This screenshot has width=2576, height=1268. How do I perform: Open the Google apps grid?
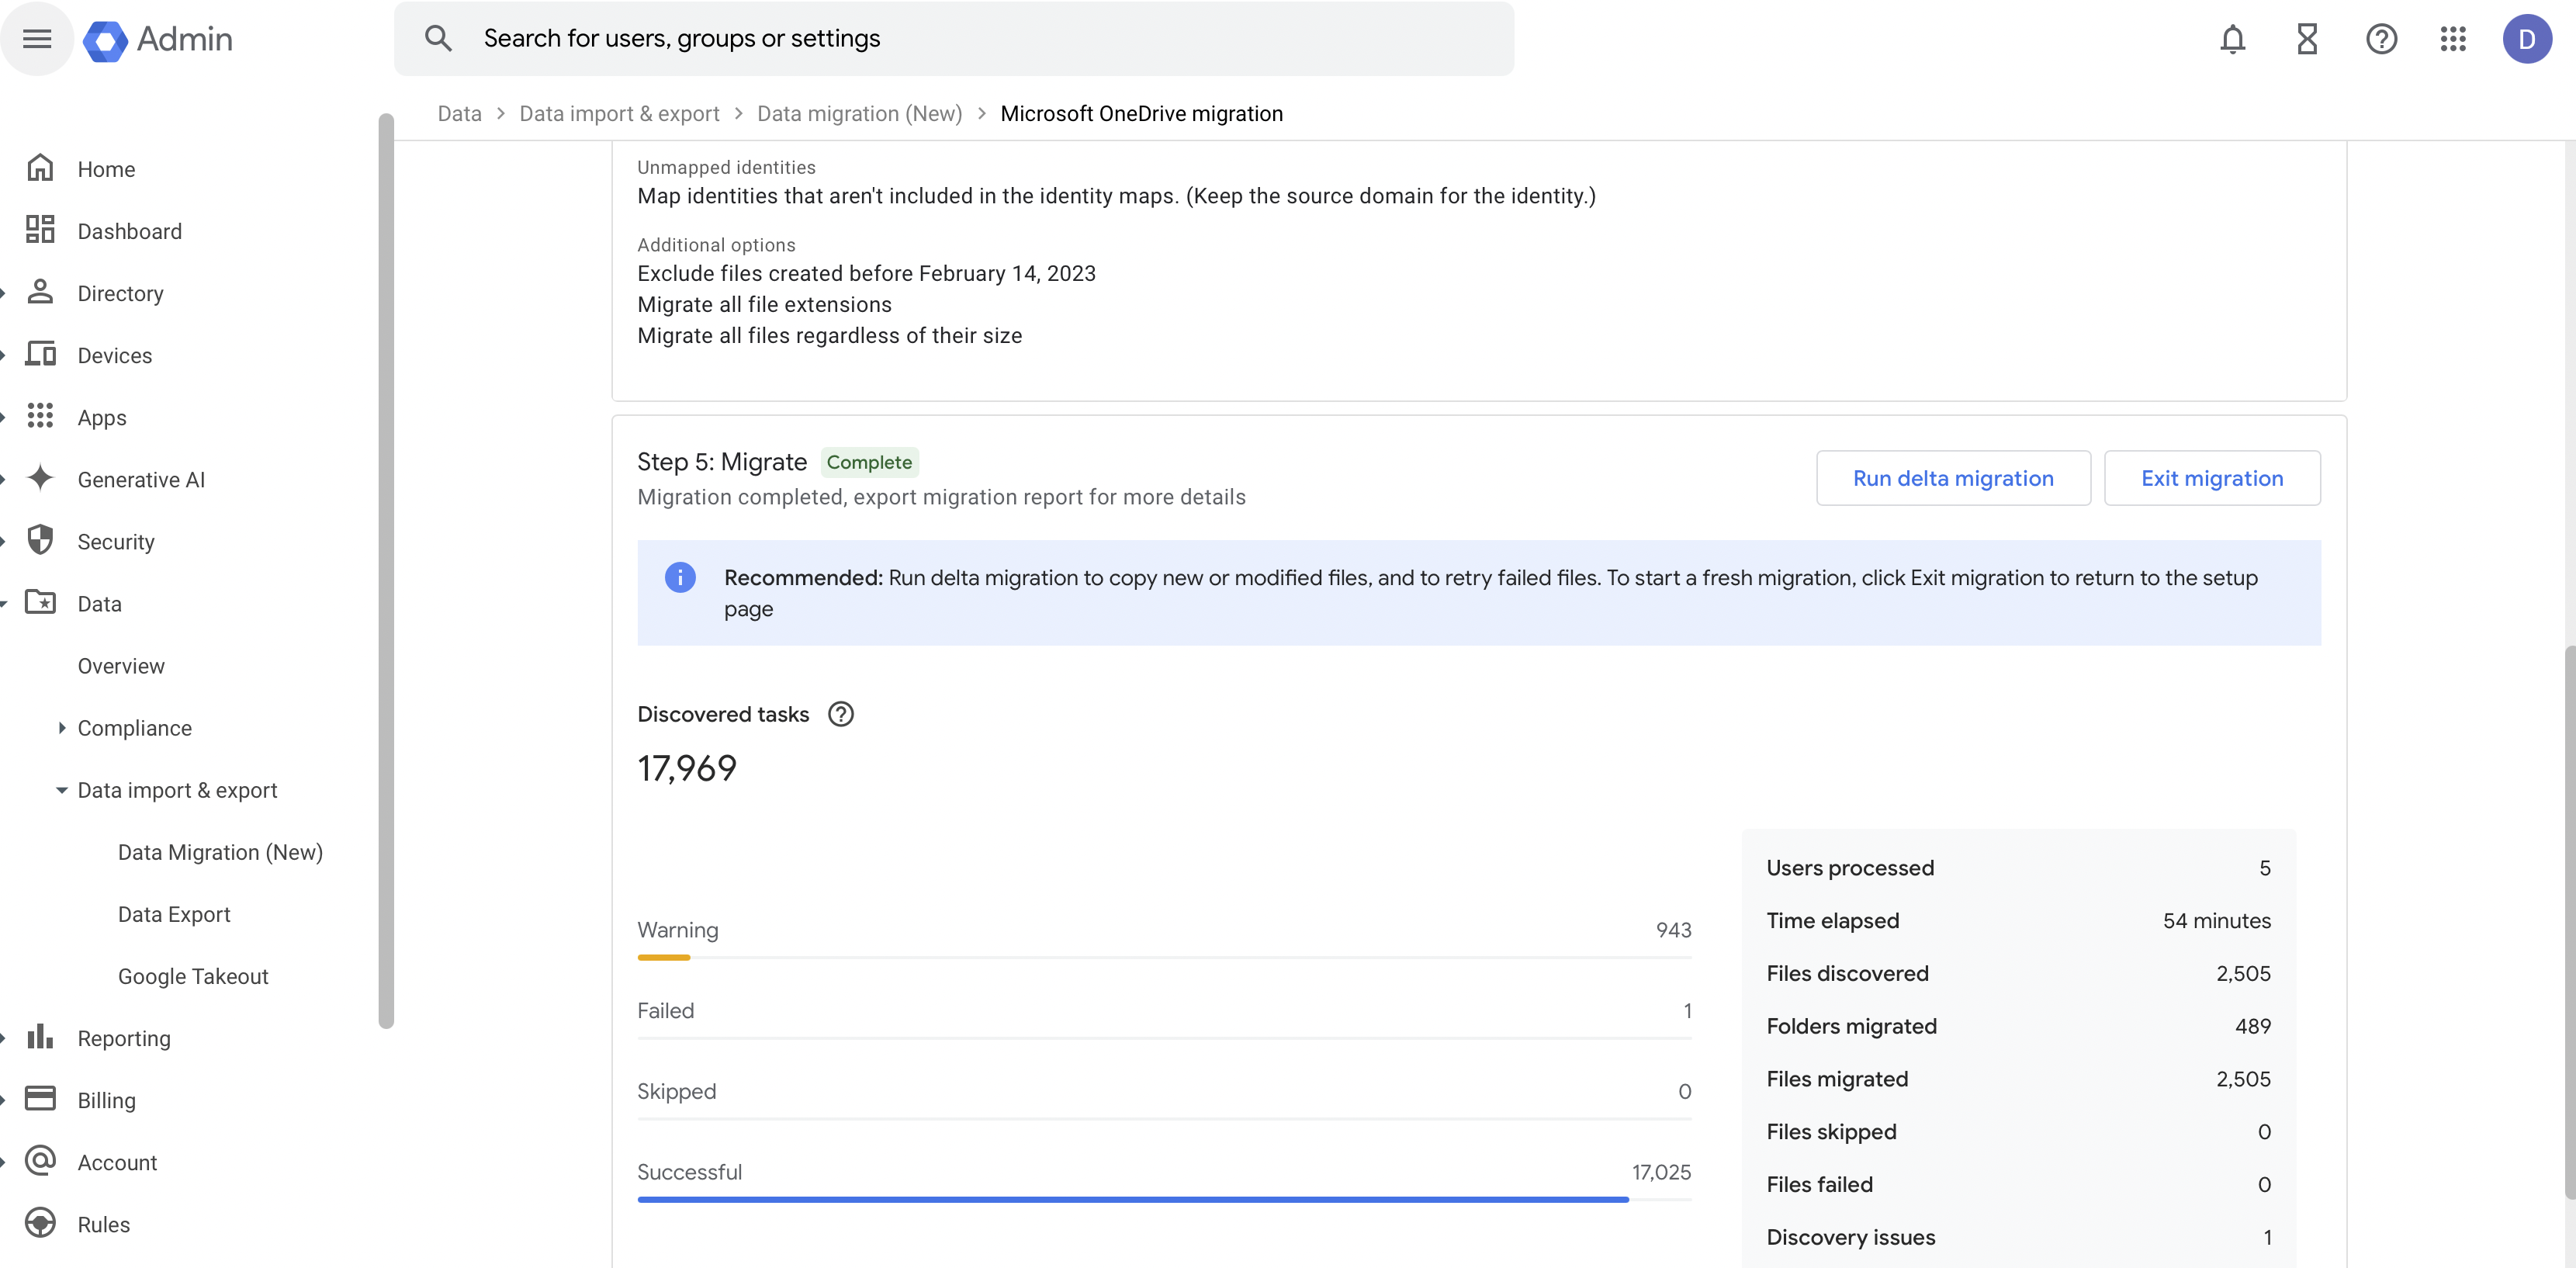[2453, 39]
